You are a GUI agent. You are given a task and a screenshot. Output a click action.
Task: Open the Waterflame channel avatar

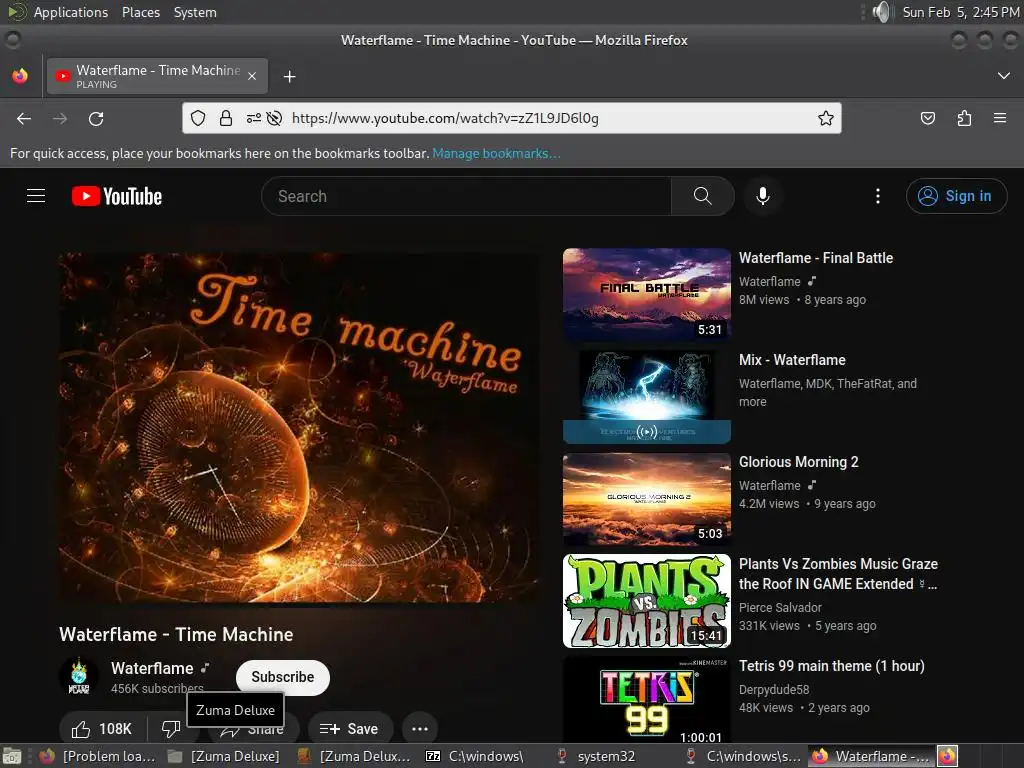click(x=78, y=677)
